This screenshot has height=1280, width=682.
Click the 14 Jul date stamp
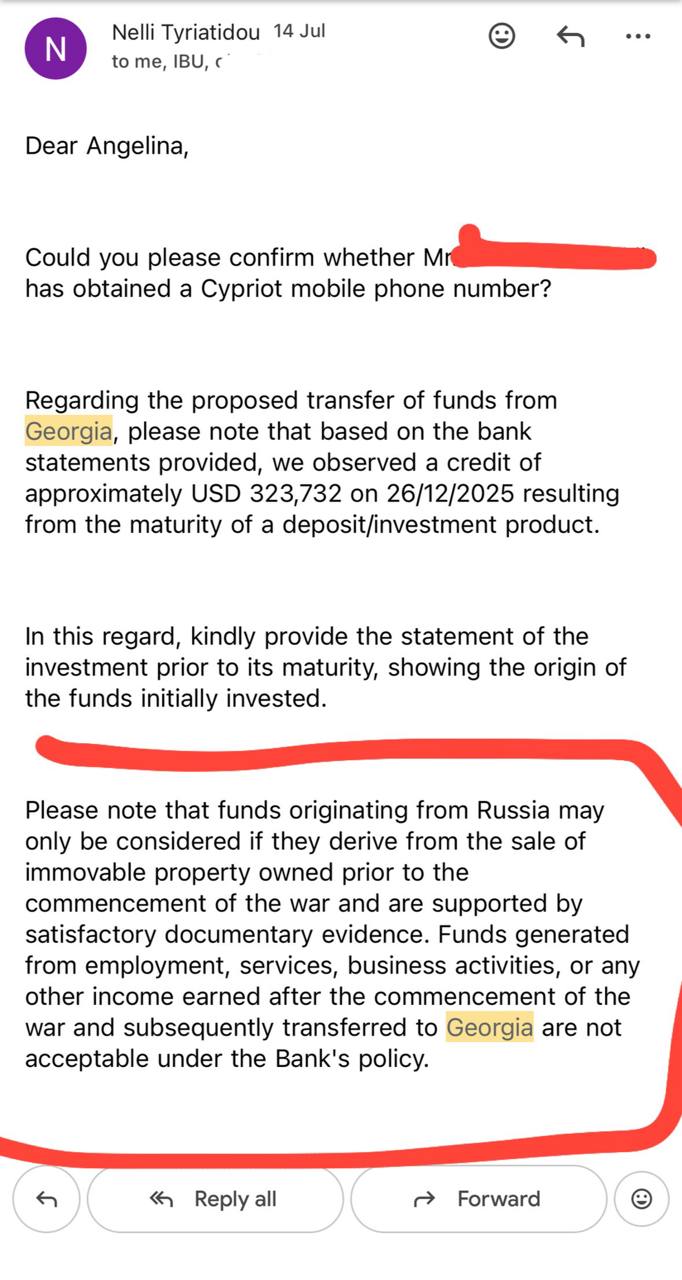pyautogui.click(x=299, y=31)
